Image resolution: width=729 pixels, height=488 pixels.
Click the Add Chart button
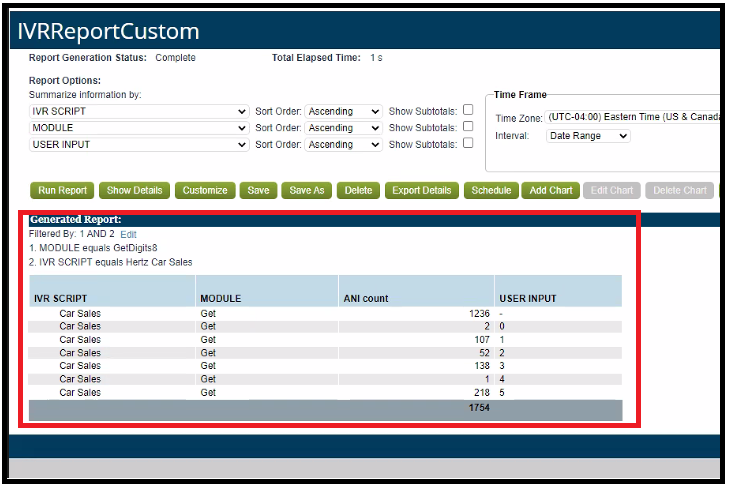(x=551, y=191)
